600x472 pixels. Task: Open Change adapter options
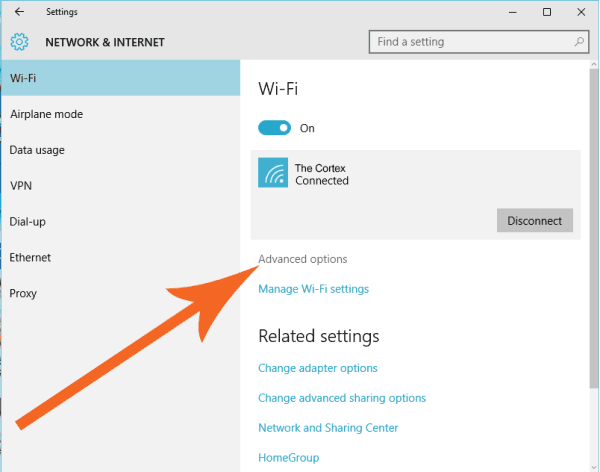coord(318,368)
